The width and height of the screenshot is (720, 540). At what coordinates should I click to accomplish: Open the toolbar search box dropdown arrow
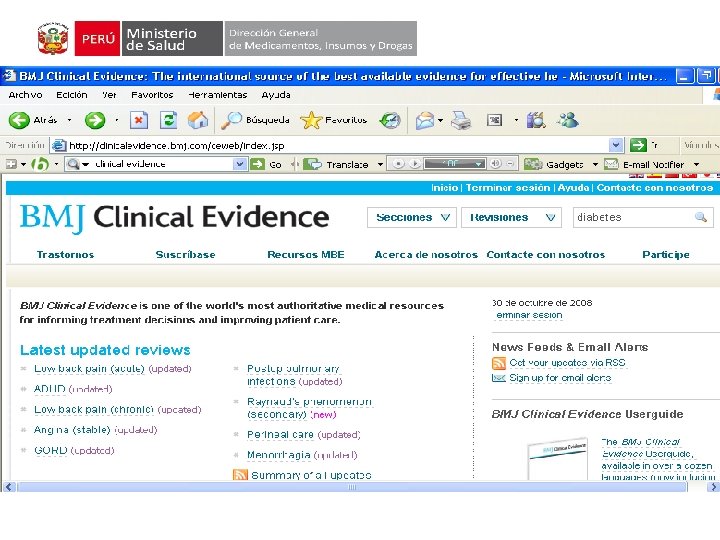coord(239,164)
